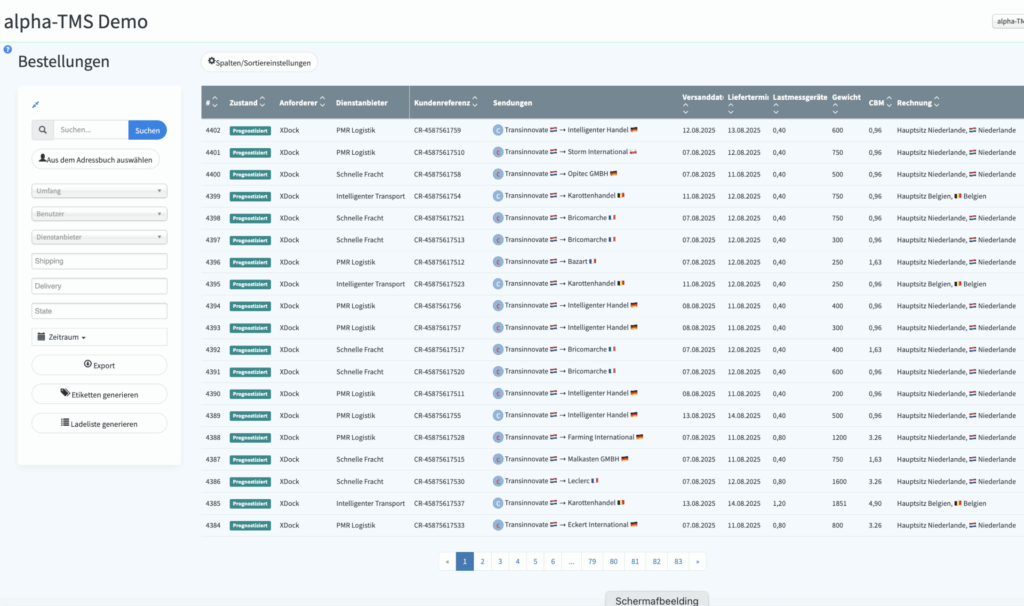Click the Export button
Screen dimensions: 1024x606
tap(99, 365)
